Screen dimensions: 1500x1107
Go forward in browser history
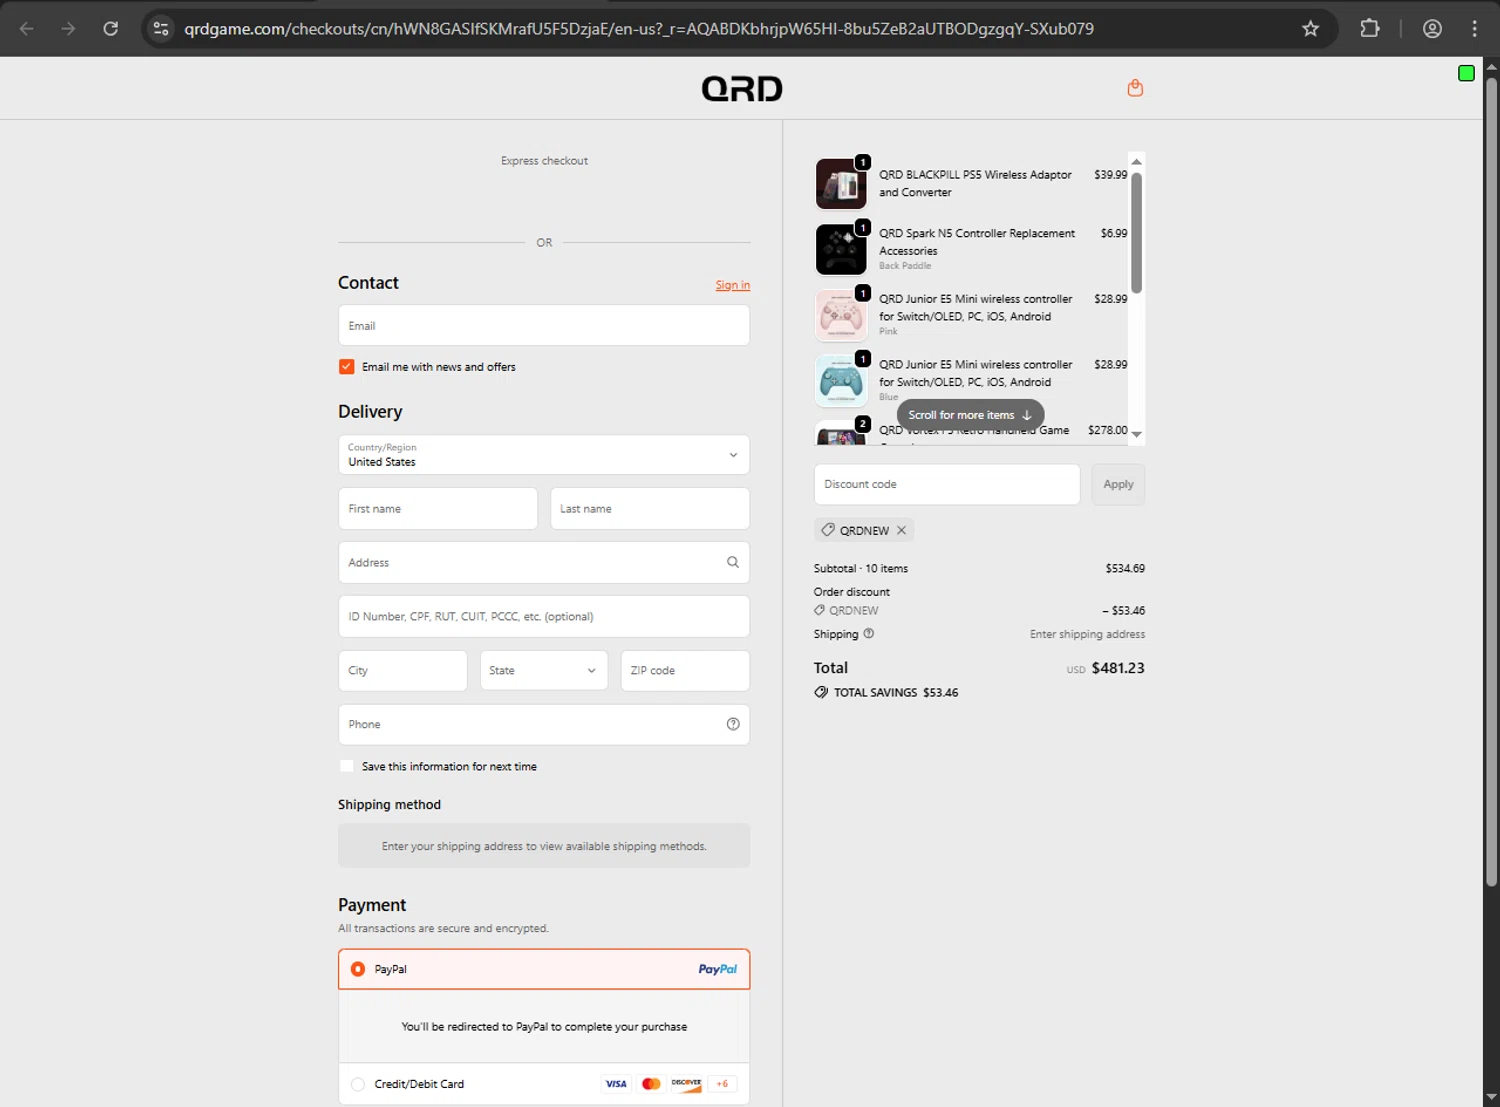(x=68, y=29)
